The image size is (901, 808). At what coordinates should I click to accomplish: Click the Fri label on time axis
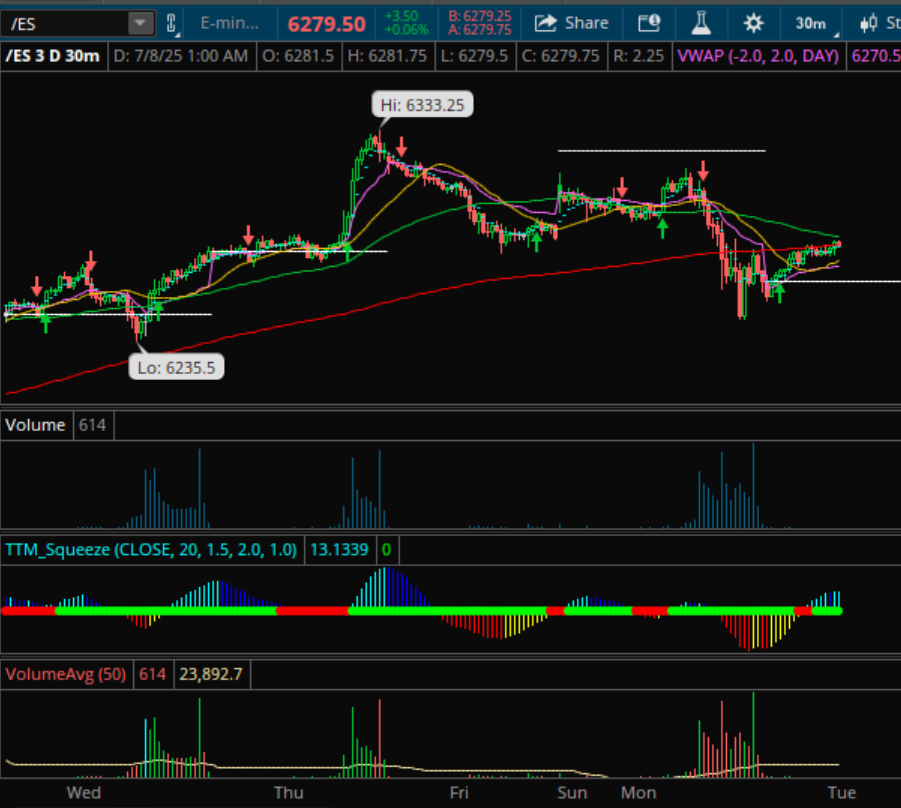(459, 793)
